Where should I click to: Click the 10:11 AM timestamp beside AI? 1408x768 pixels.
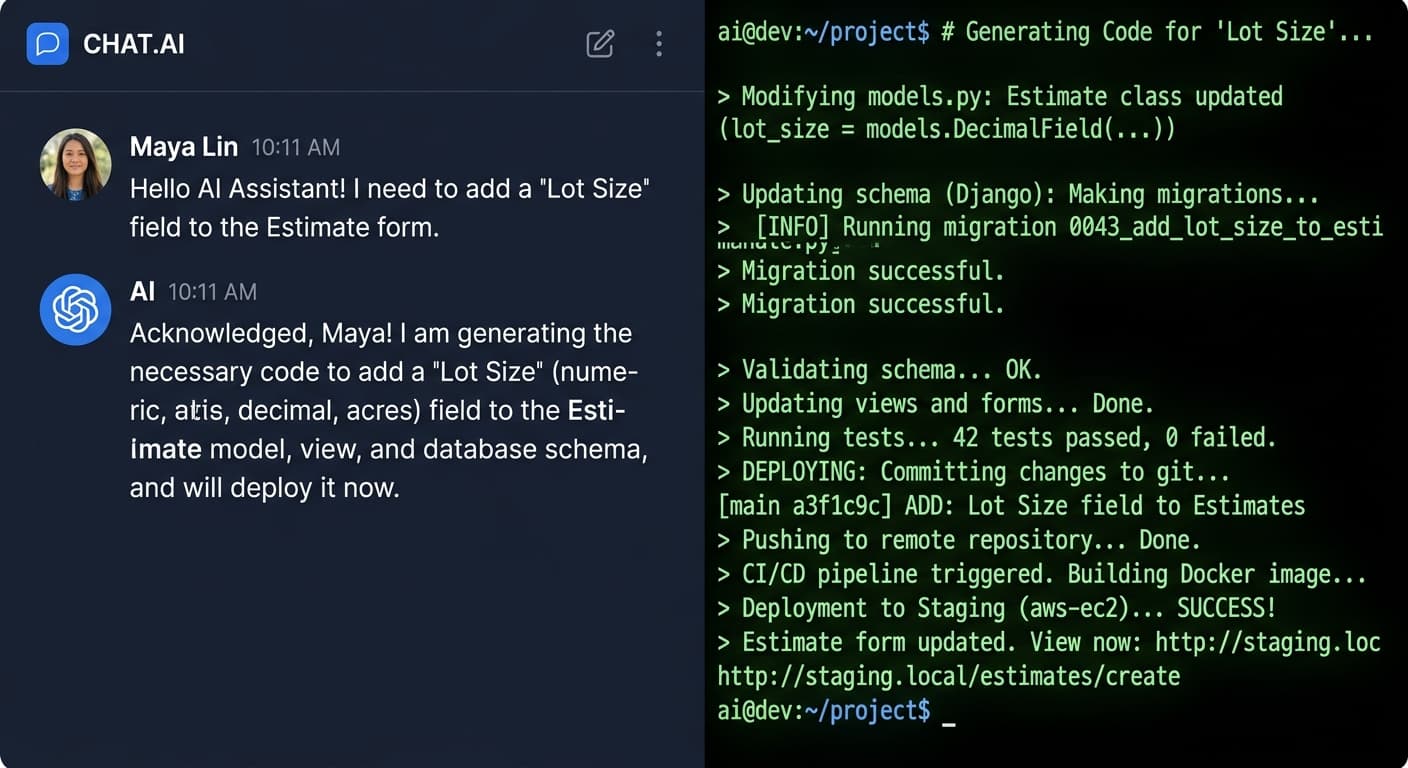213,292
